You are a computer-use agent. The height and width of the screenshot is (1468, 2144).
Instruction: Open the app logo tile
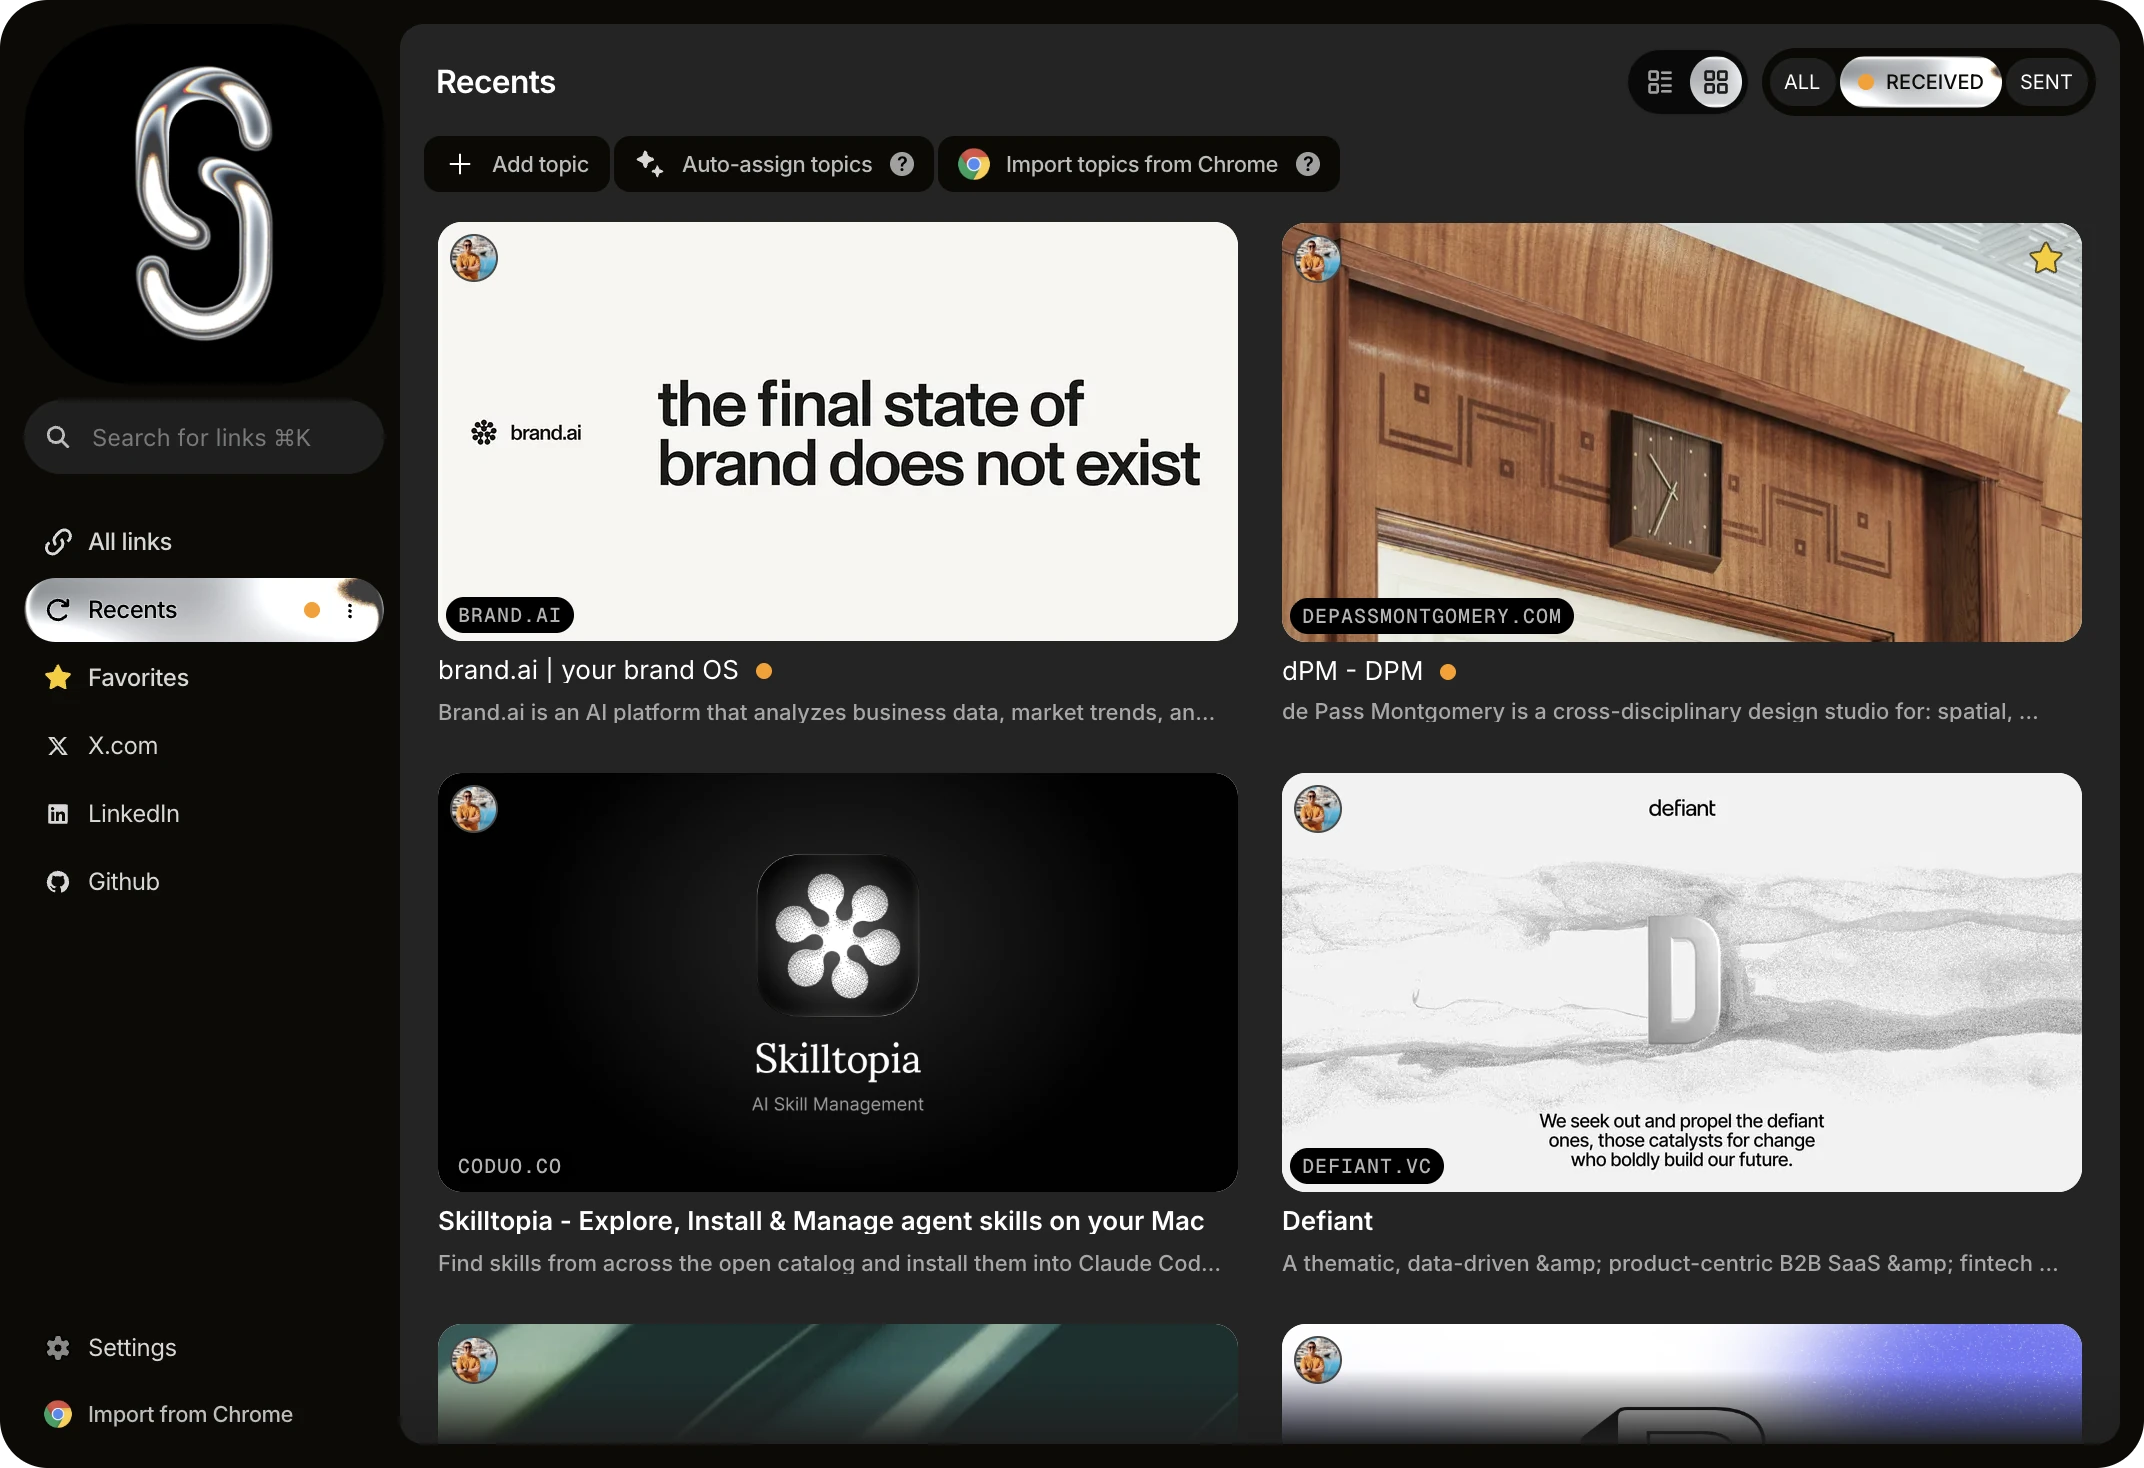point(204,204)
